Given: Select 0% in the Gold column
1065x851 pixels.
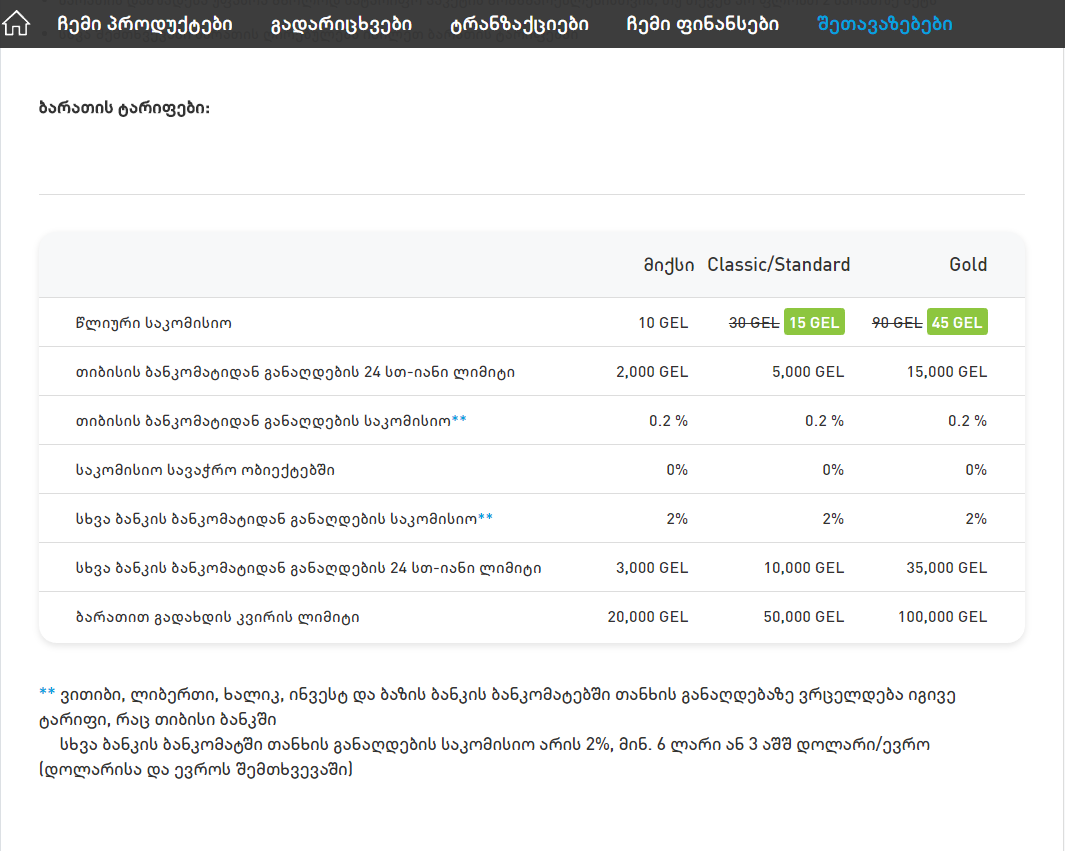Looking at the screenshot, I should pos(976,470).
